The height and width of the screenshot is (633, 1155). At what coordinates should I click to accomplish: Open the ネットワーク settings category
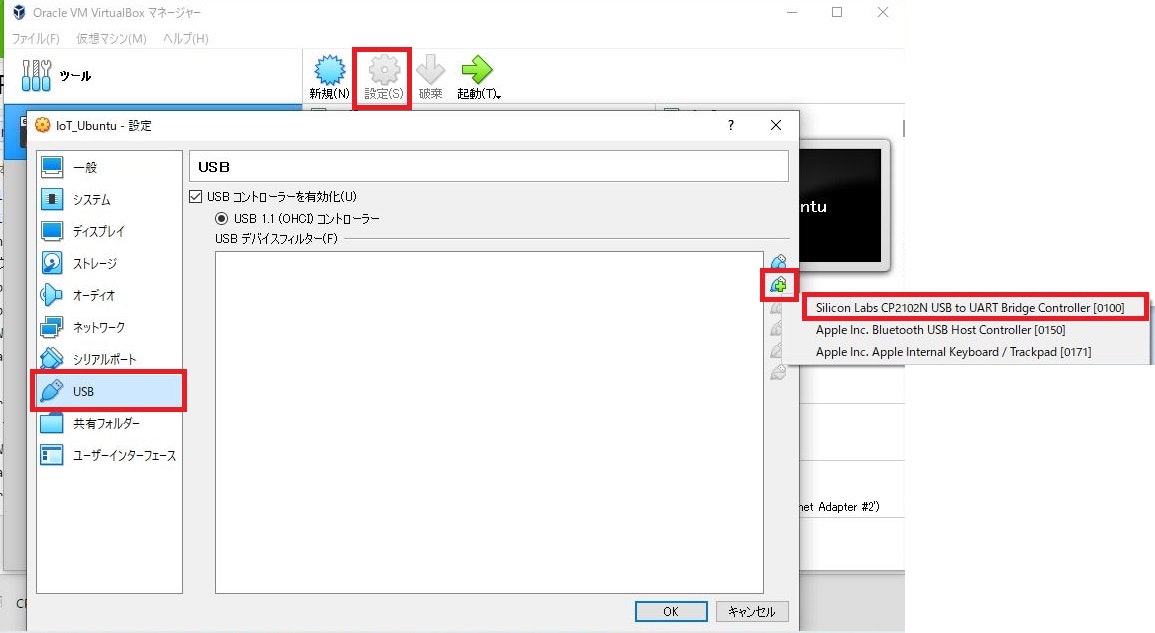click(x=109, y=327)
